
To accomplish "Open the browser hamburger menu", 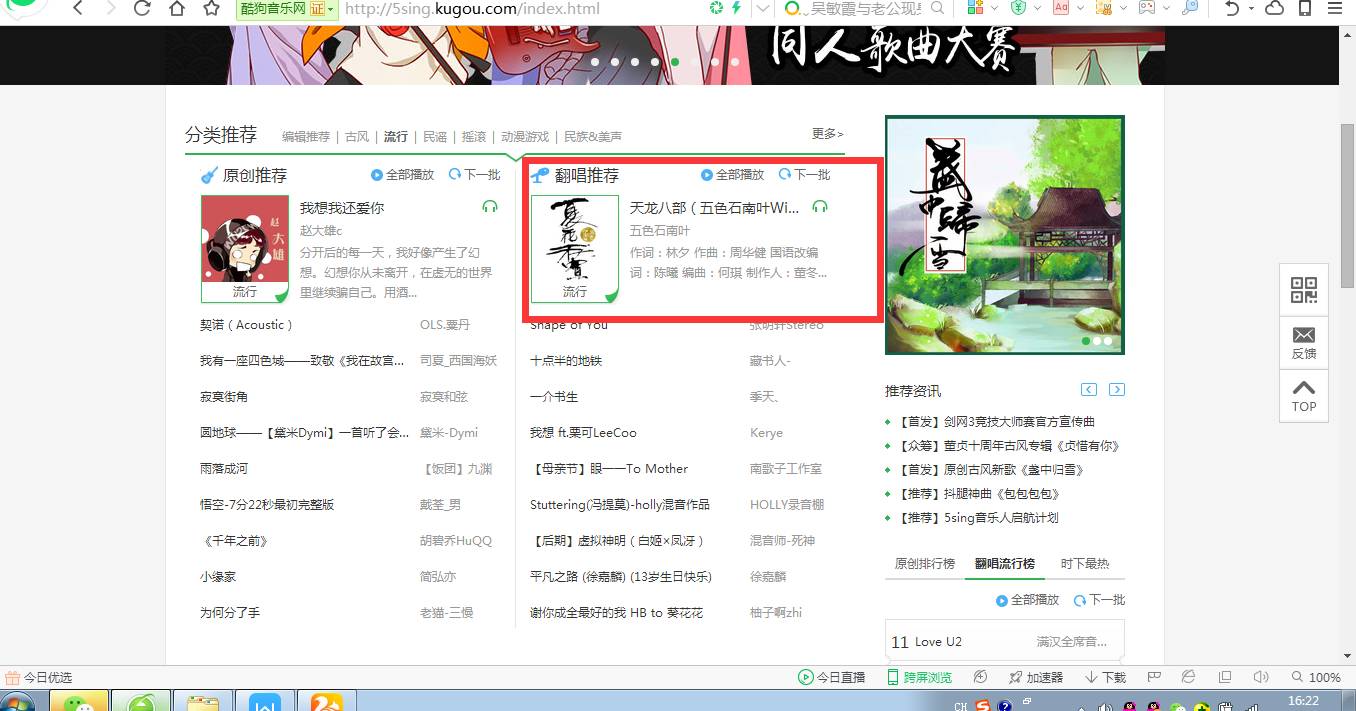I will coord(1337,9).
